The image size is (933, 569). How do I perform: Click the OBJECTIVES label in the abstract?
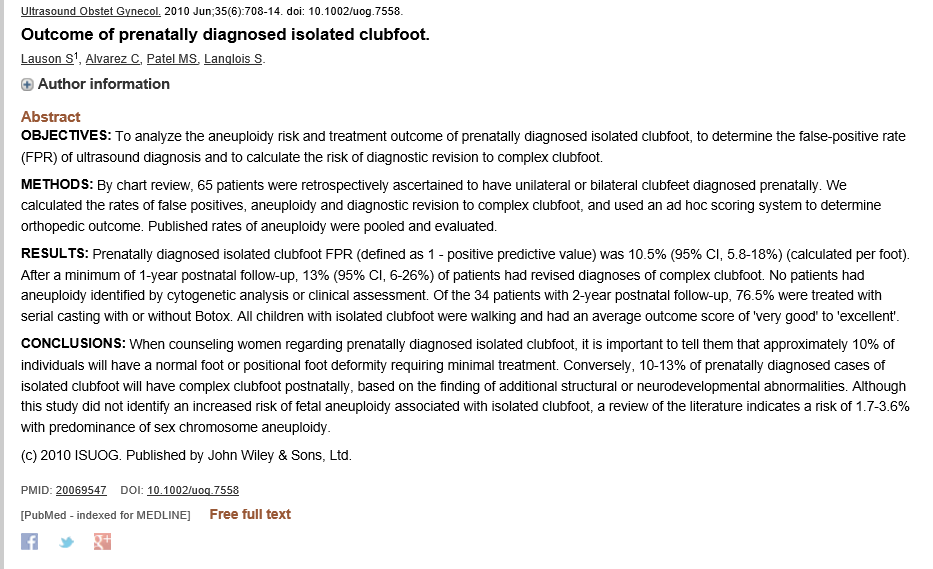[x=66, y=135]
